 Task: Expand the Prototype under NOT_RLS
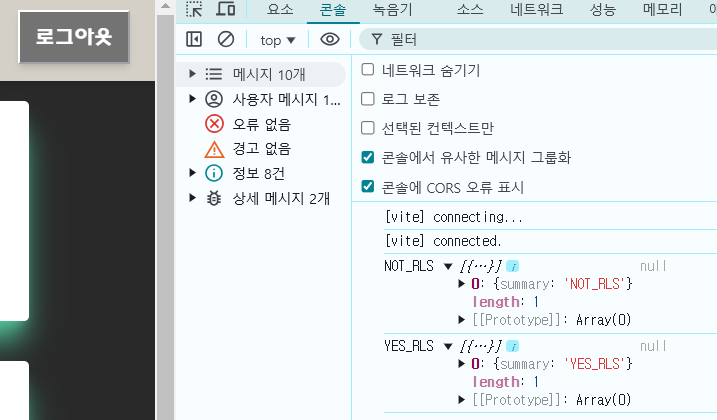point(461,319)
